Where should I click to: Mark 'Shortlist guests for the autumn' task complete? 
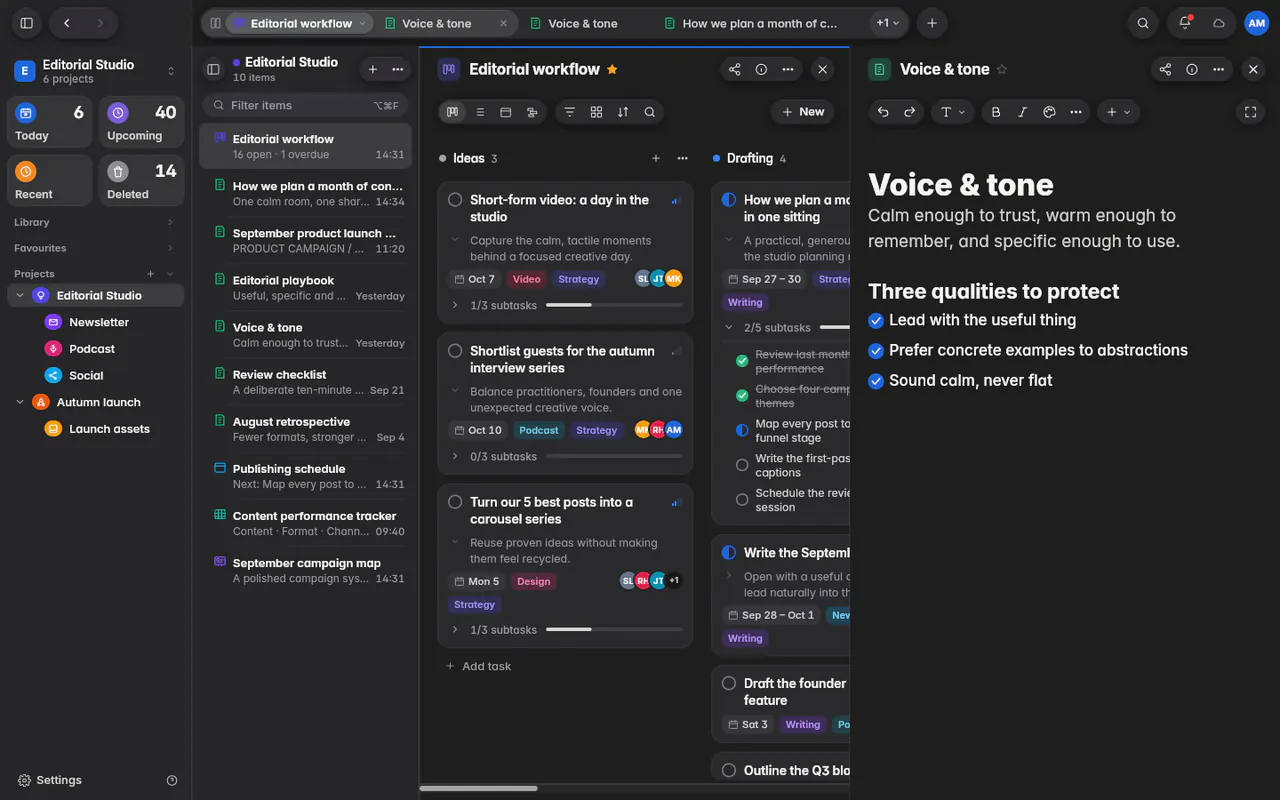pos(455,351)
